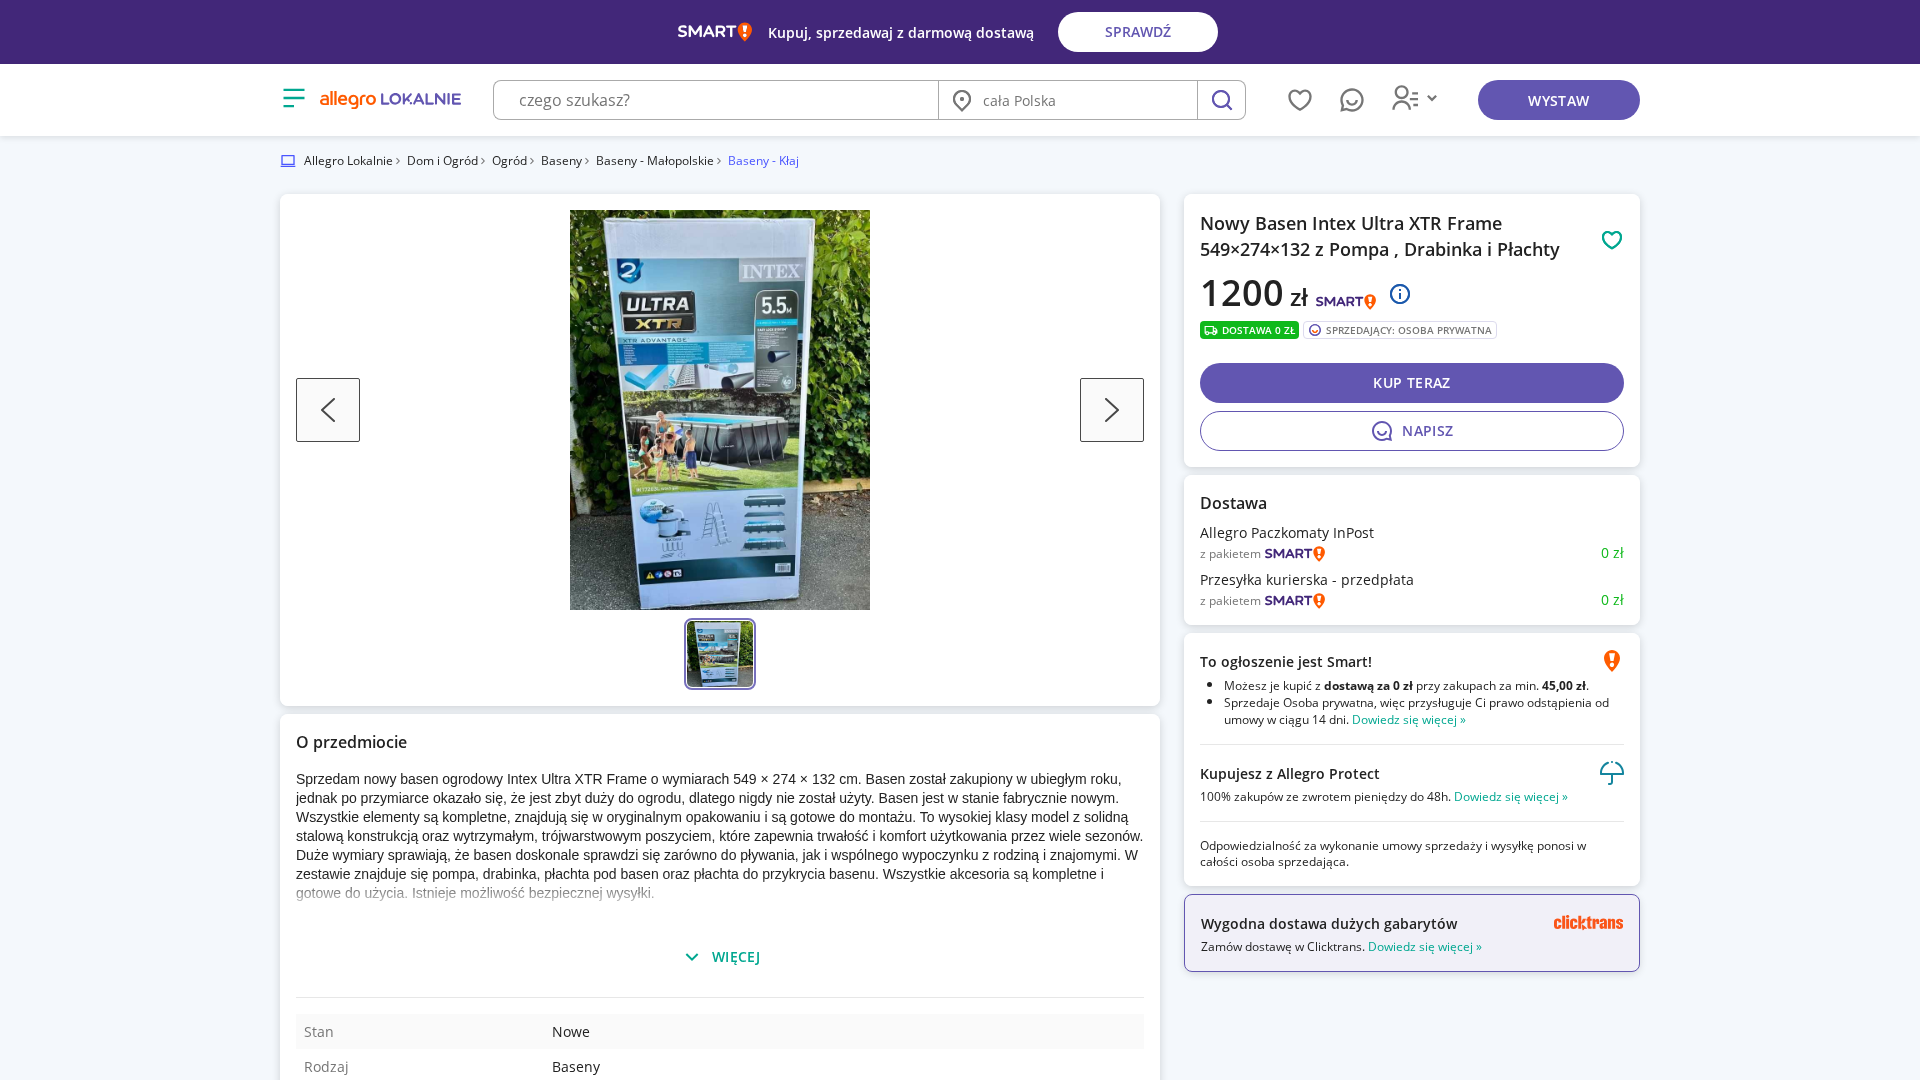Add listing to favorites with heart
The image size is (1920, 1080).
coord(1612,240)
